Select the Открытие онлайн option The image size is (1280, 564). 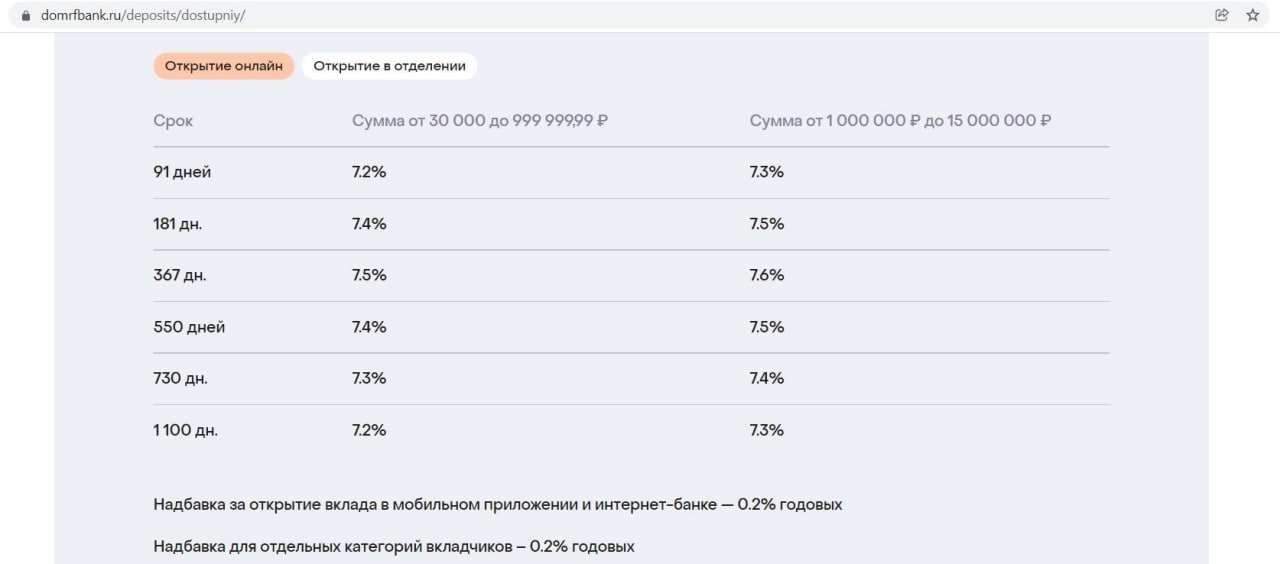[224, 66]
